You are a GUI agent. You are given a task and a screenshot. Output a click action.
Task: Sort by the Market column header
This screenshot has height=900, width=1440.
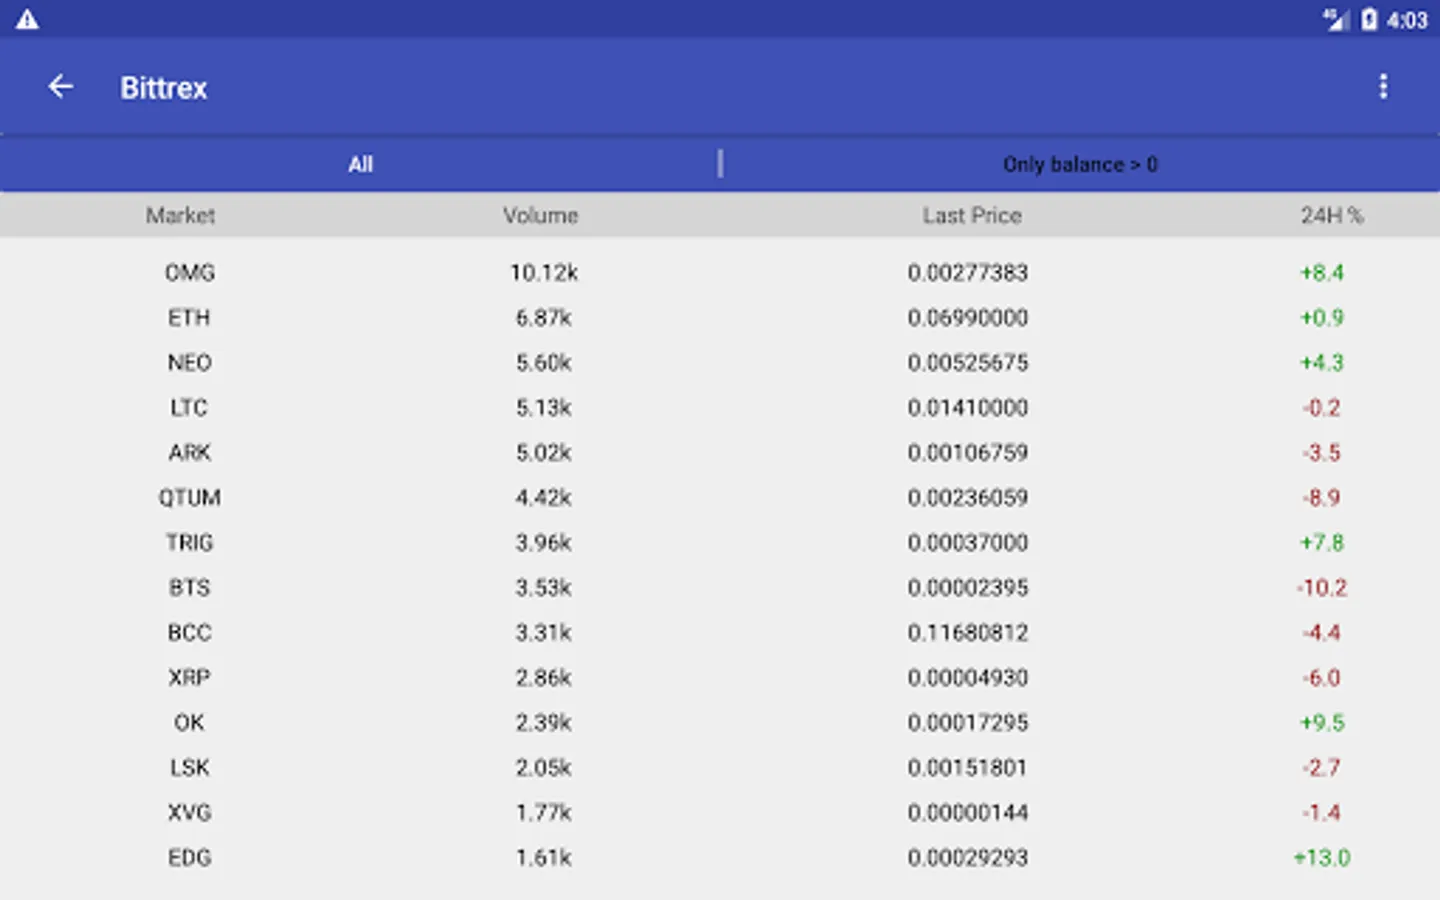click(181, 215)
